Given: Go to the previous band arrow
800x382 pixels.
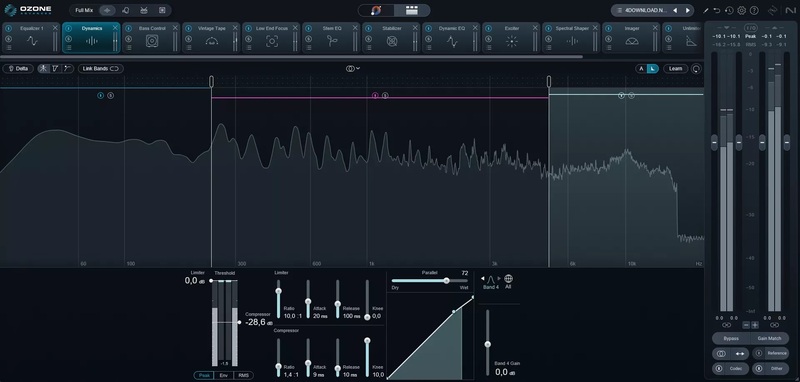Looking at the screenshot, I should 483,278.
